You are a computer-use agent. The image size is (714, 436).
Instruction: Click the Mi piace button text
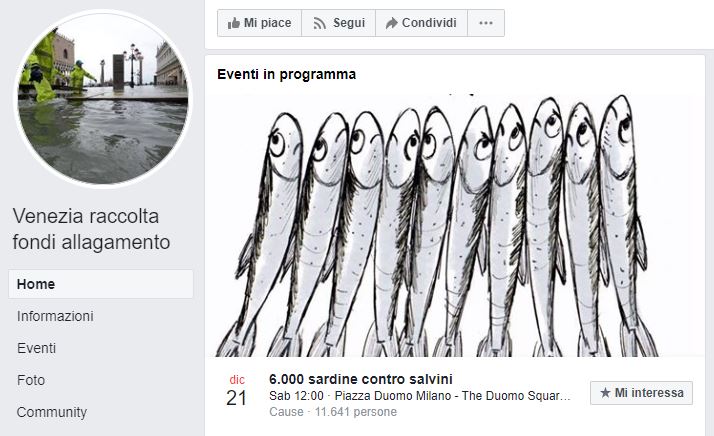click(267, 23)
